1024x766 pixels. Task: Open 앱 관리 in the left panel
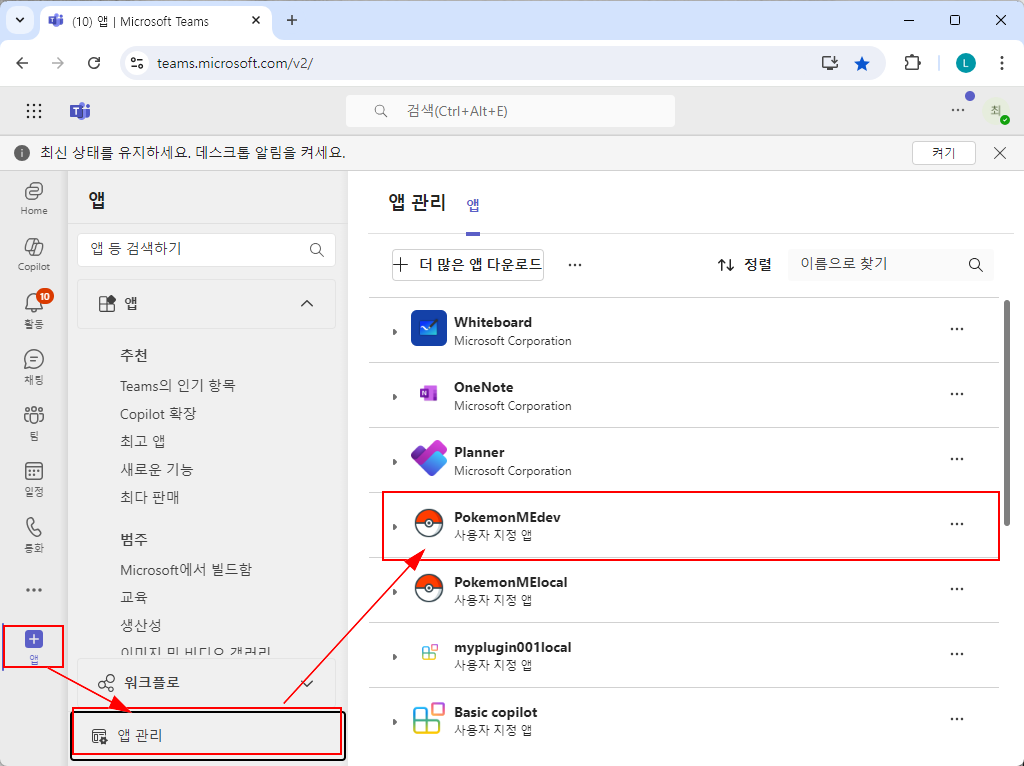206,736
